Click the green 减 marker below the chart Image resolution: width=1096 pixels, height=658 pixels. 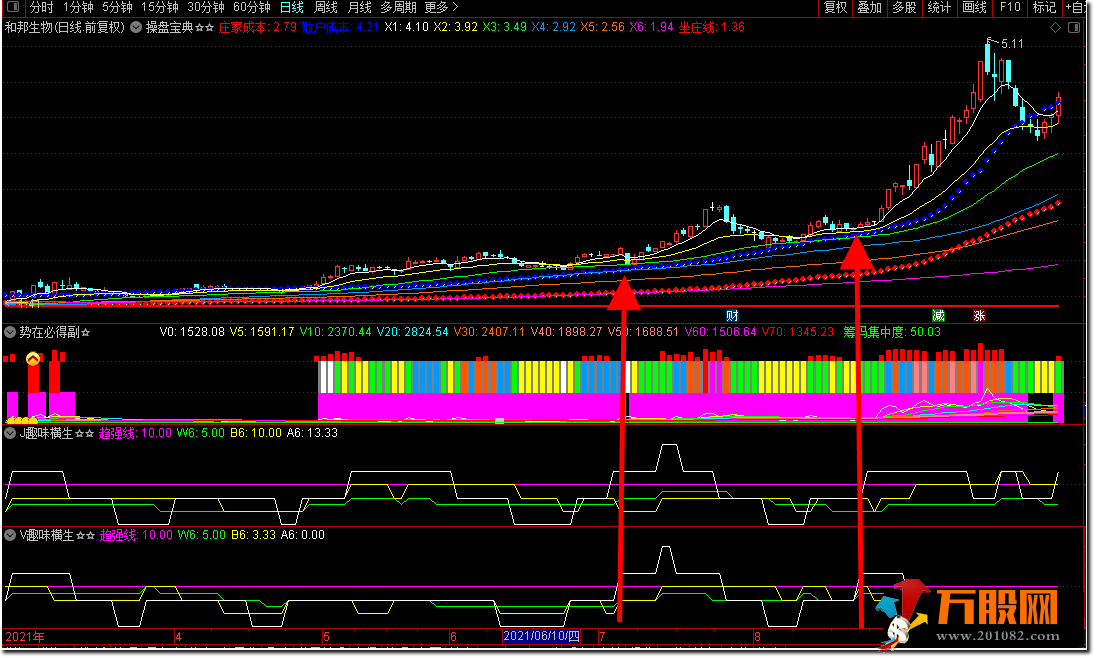point(938,315)
